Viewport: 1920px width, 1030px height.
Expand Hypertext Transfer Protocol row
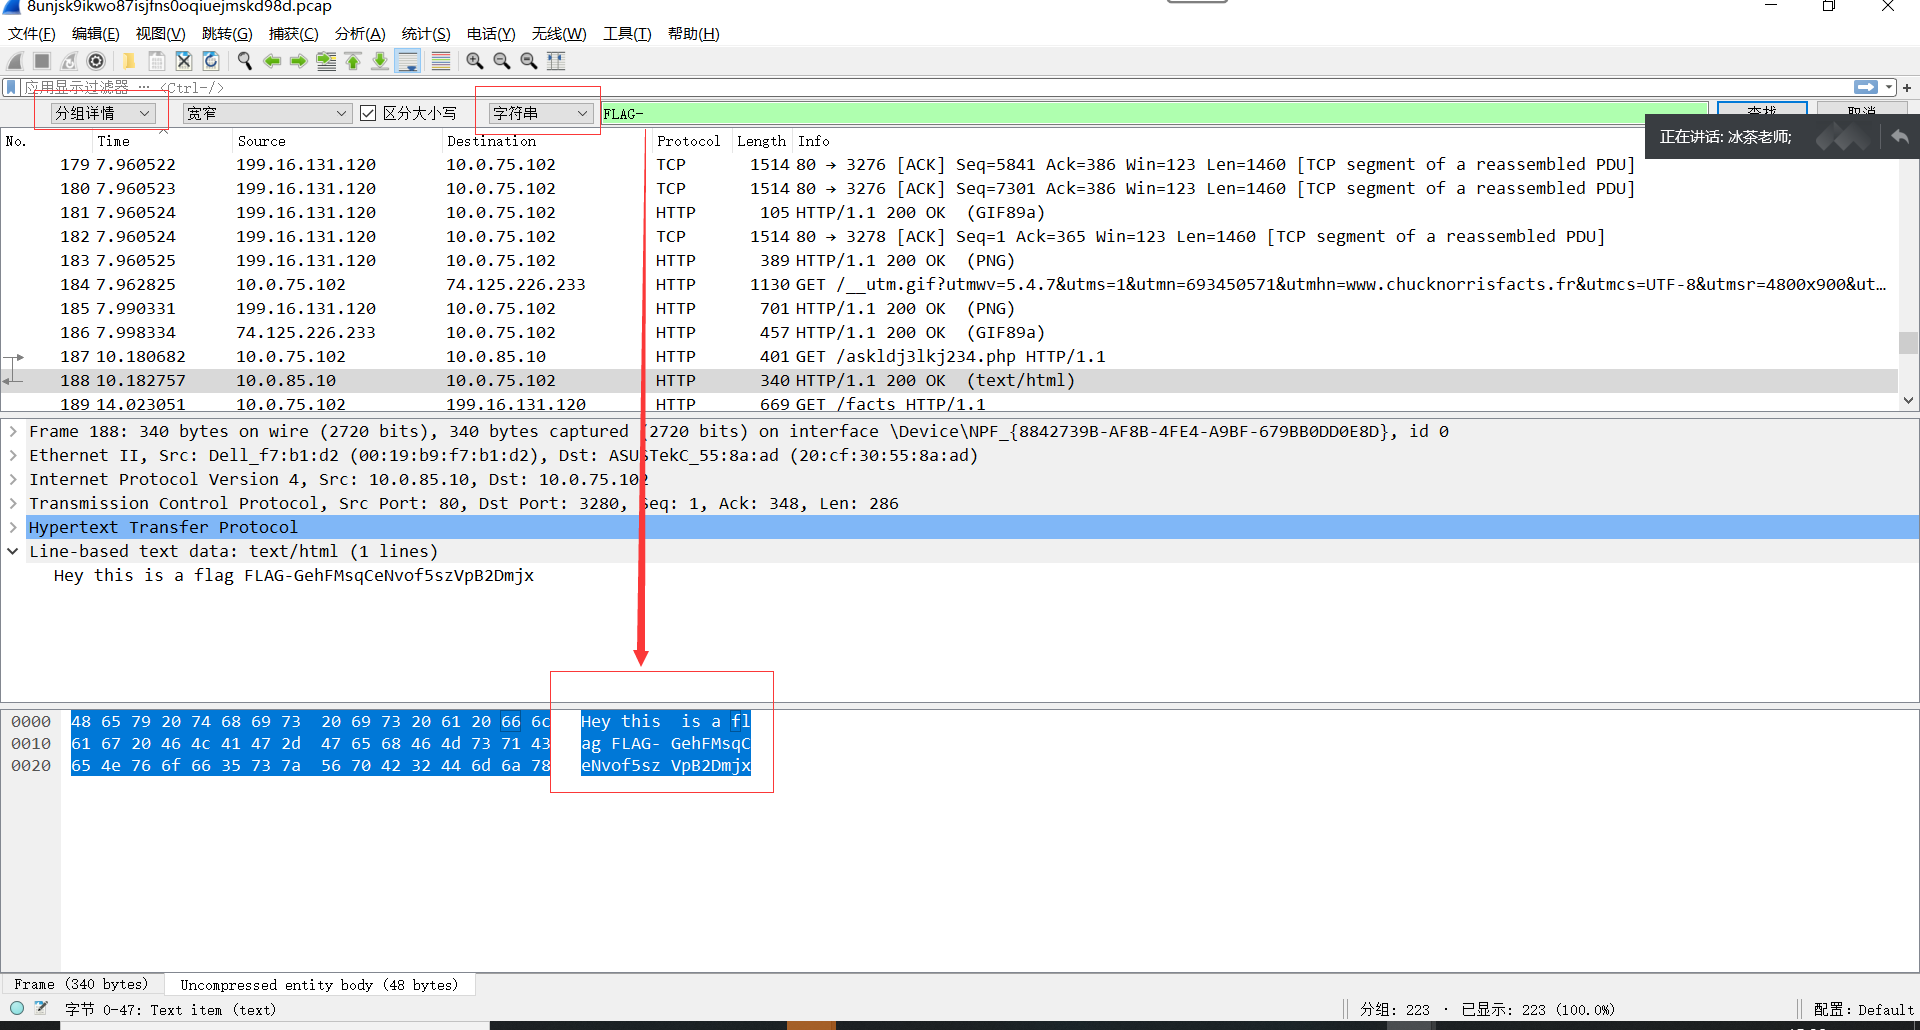(13, 527)
